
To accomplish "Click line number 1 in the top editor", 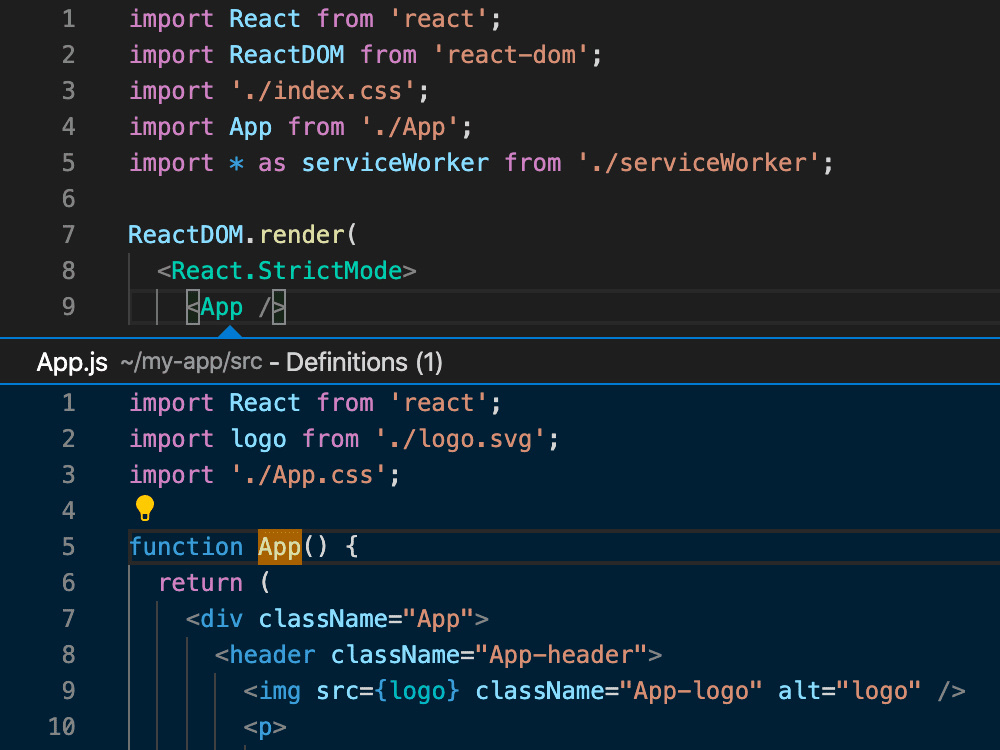I will (67, 18).
